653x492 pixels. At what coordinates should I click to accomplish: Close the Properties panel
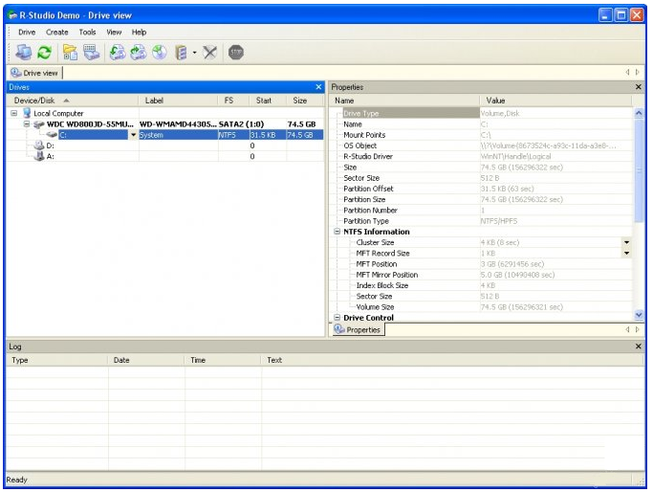tap(638, 87)
